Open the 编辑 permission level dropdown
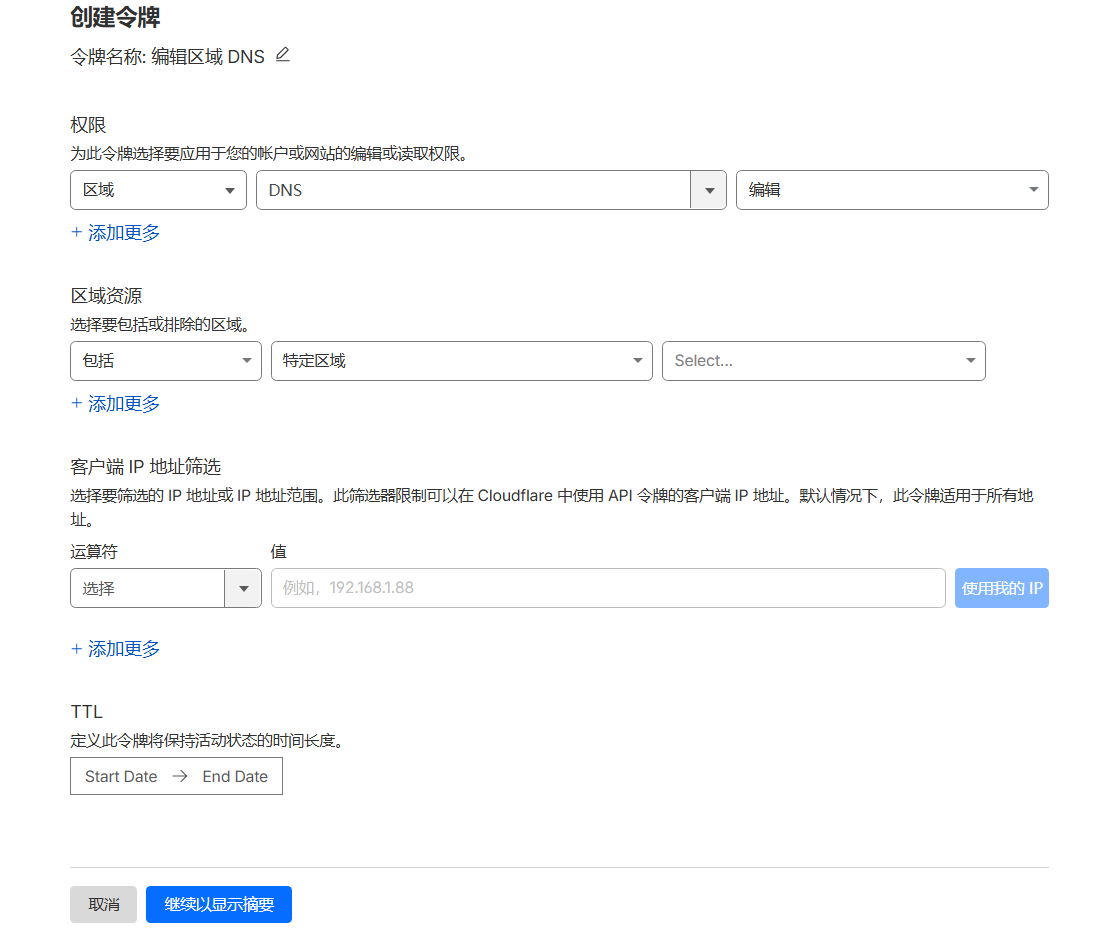The image size is (1094, 933). 891,190
